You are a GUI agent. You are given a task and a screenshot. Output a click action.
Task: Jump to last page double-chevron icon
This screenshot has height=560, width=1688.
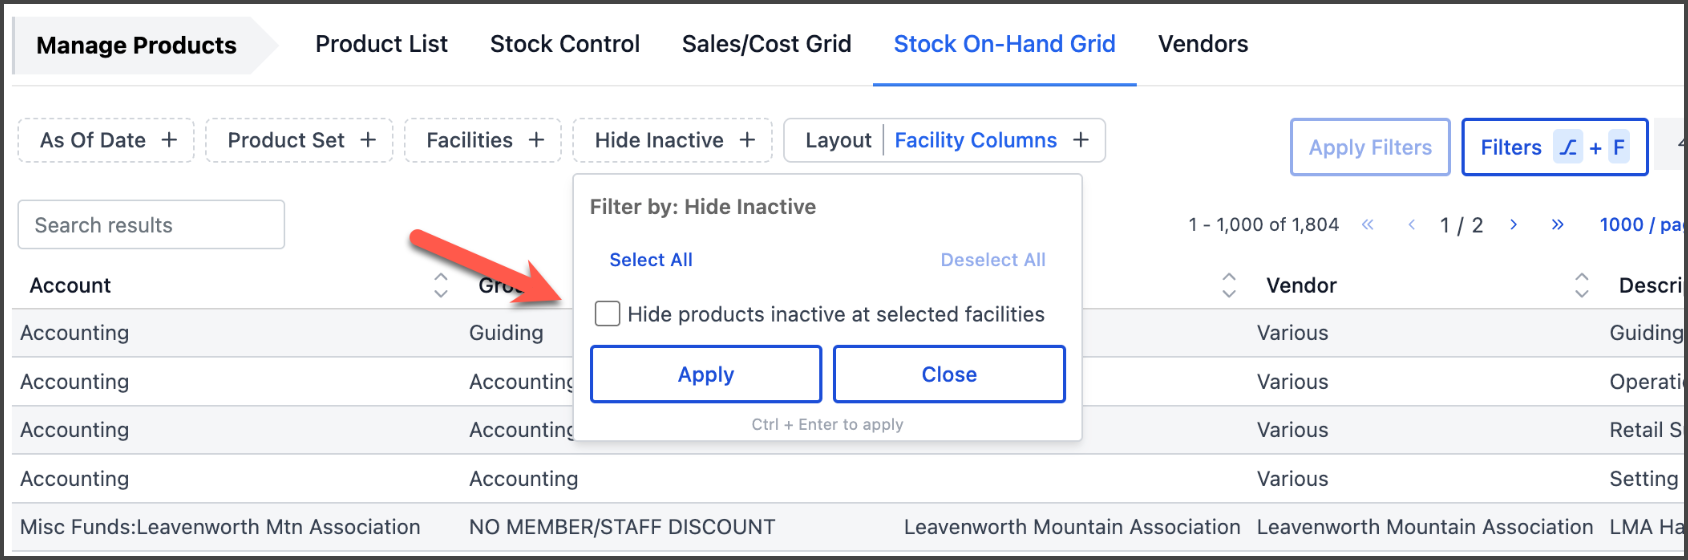click(1557, 225)
